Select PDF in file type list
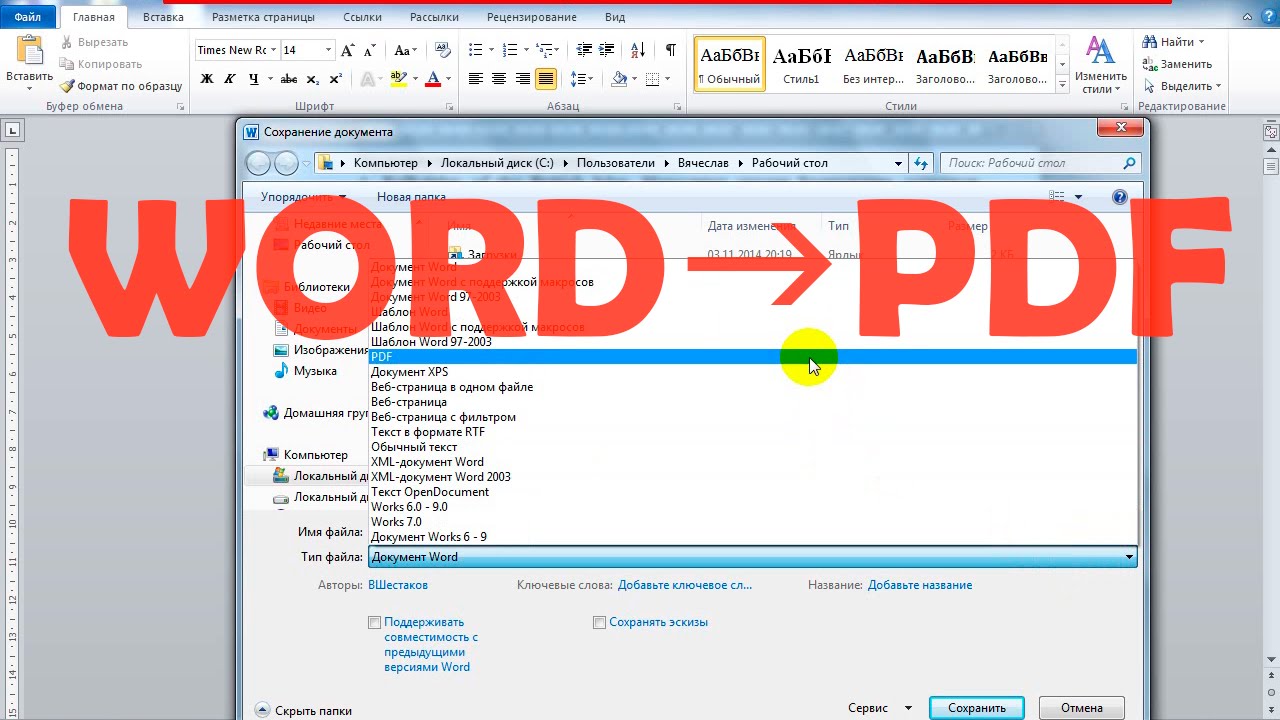Image resolution: width=1280 pixels, height=720 pixels. pyautogui.click(x=753, y=357)
